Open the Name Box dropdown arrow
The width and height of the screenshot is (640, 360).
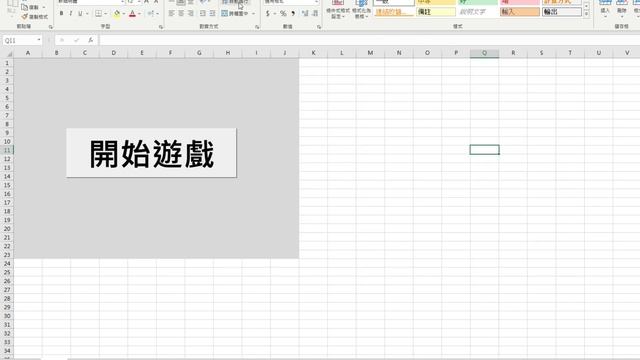point(39,40)
